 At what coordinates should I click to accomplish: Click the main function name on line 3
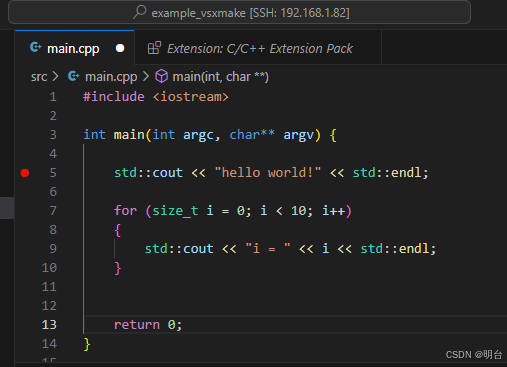129,135
